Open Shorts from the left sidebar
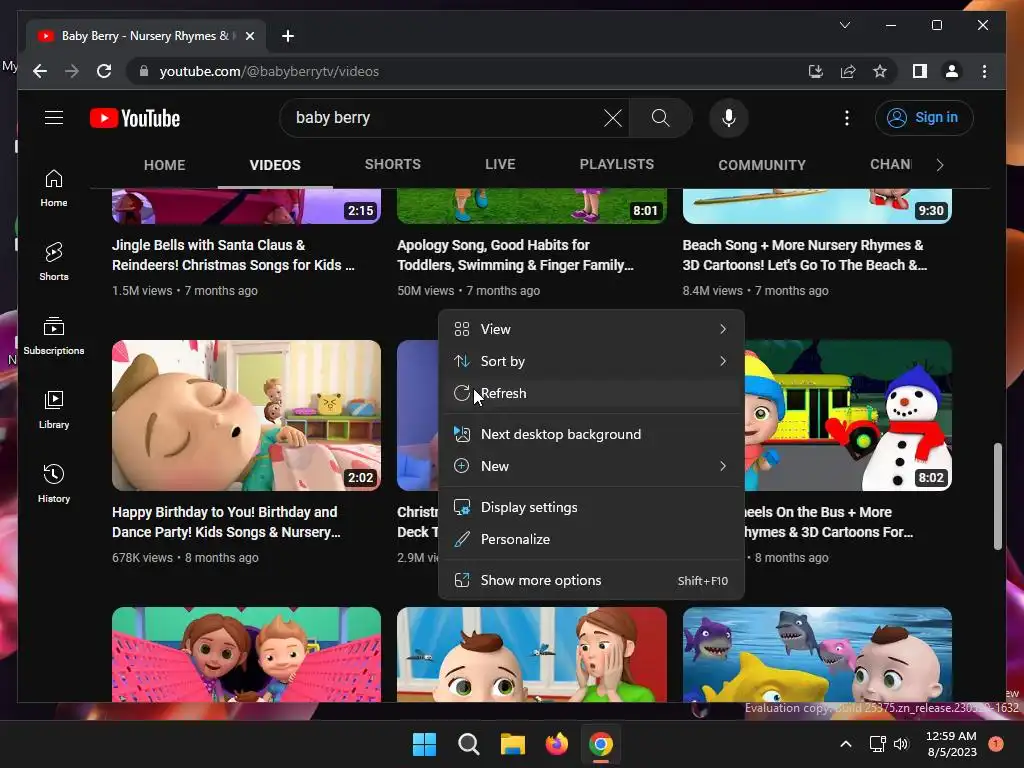This screenshot has width=1024, height=768. 54,261
